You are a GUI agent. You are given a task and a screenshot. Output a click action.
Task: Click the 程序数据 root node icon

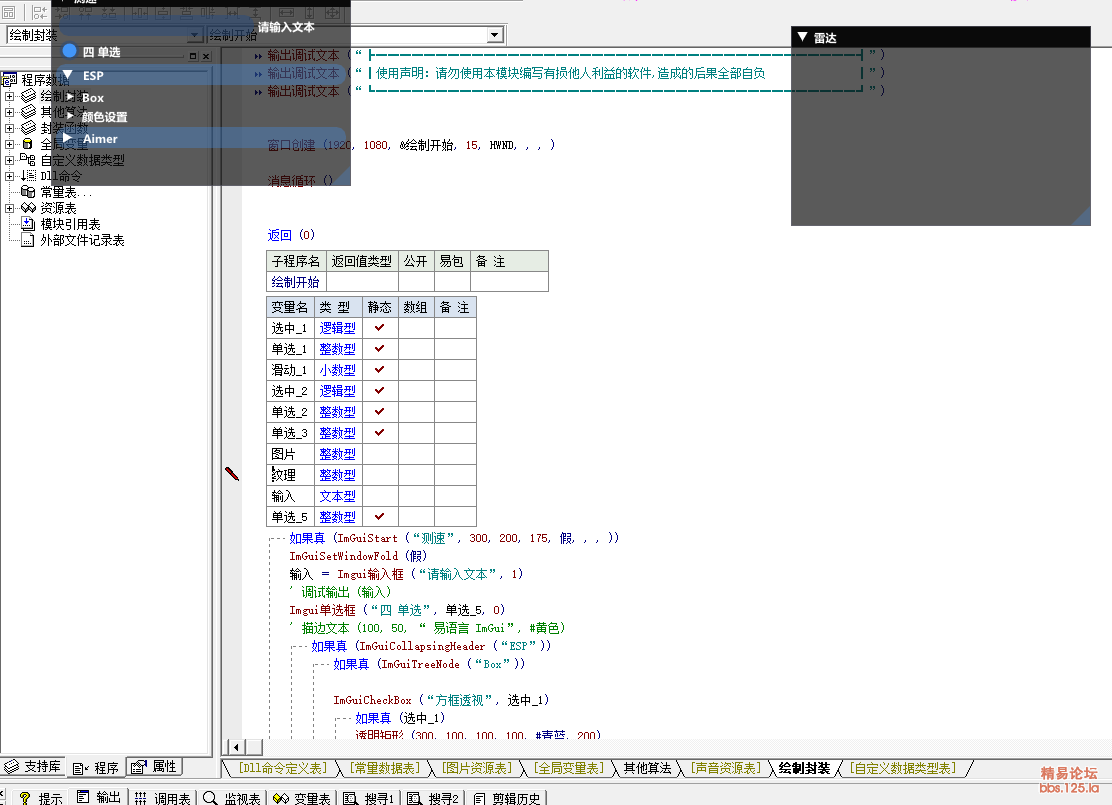(9, 80)
